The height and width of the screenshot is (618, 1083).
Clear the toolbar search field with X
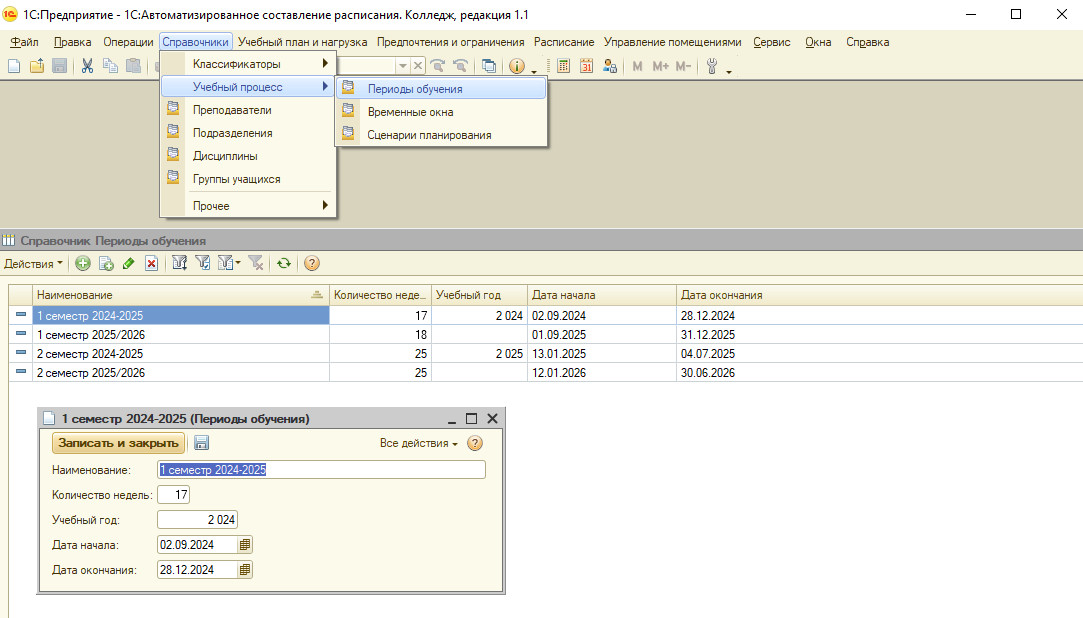click(x=418, y=66)
